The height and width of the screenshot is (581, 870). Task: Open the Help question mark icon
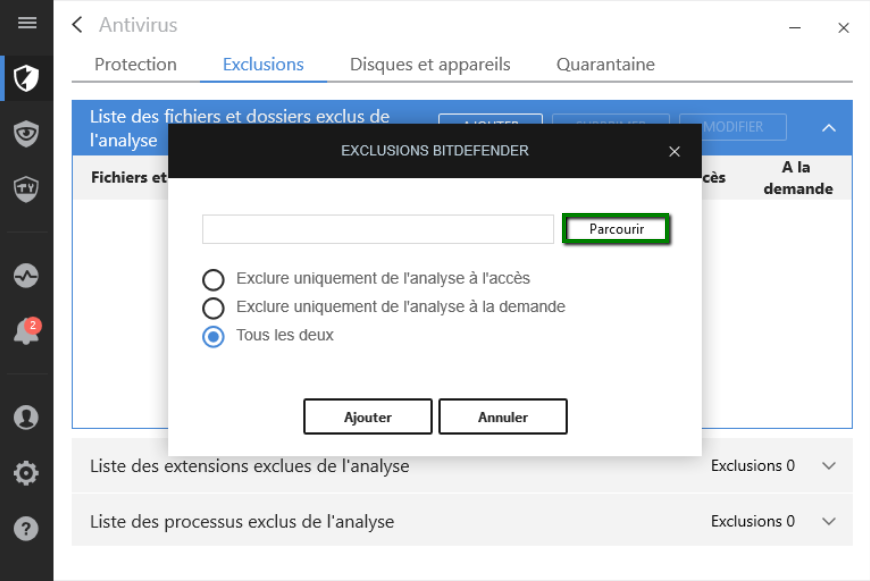(x=27, y=526)
